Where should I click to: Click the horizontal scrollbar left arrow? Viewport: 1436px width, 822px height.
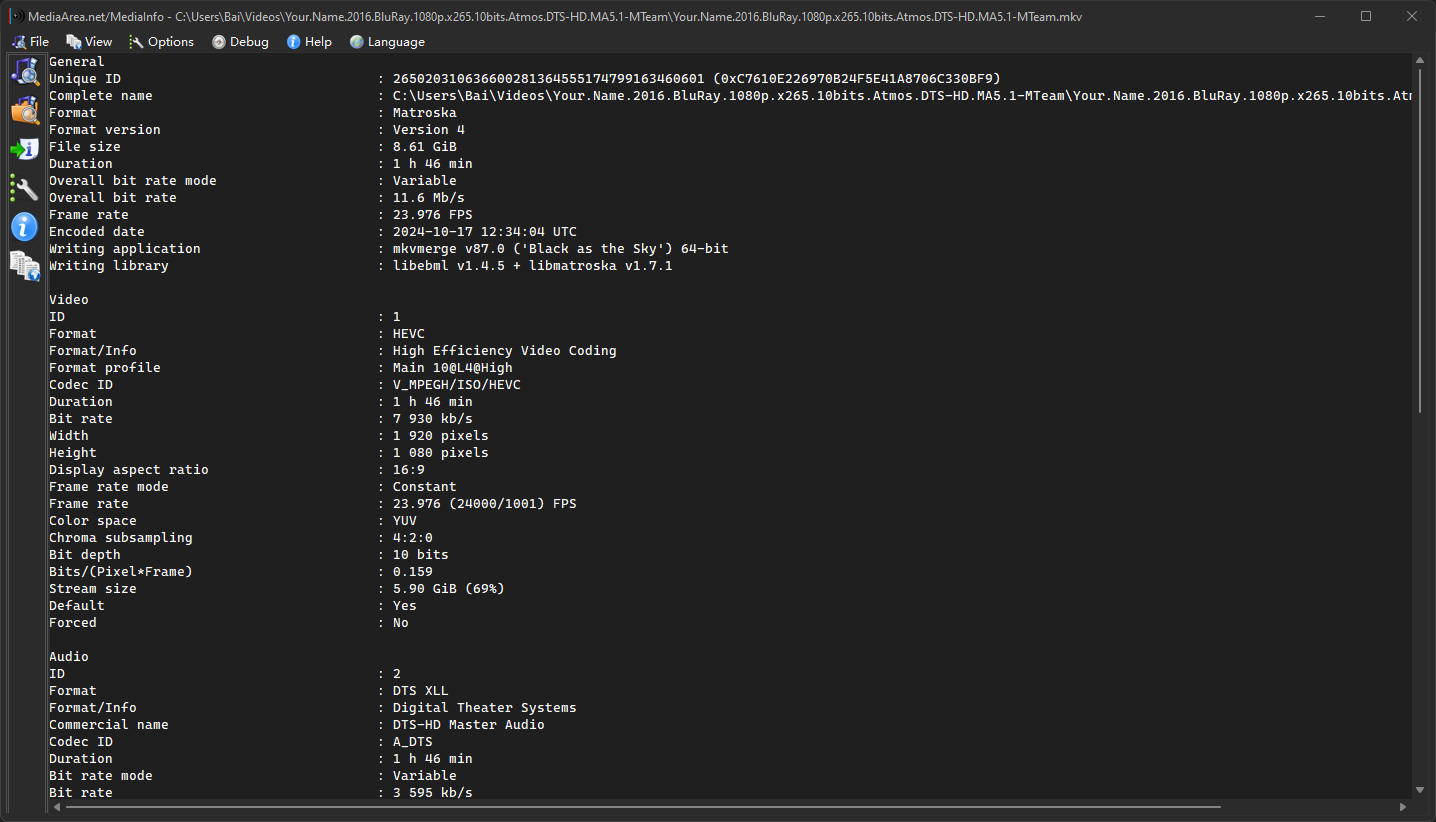point(57,806)
